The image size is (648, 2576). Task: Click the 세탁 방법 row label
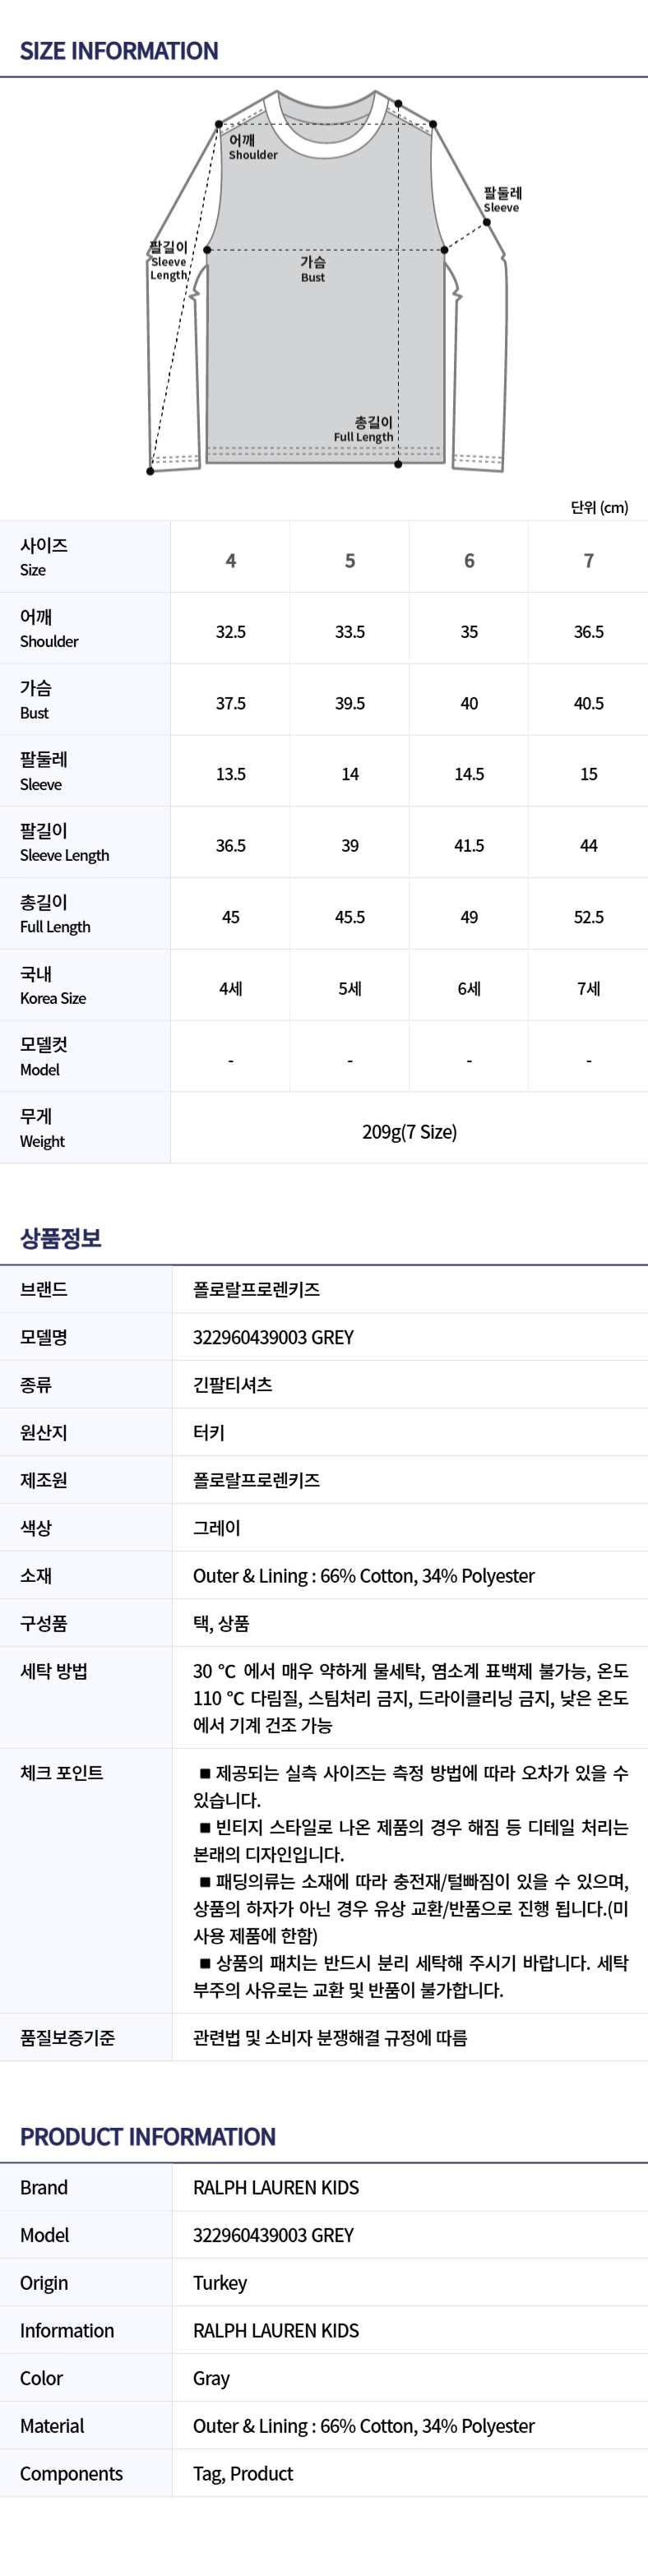pyautogui.click(x=54, y=1671)
